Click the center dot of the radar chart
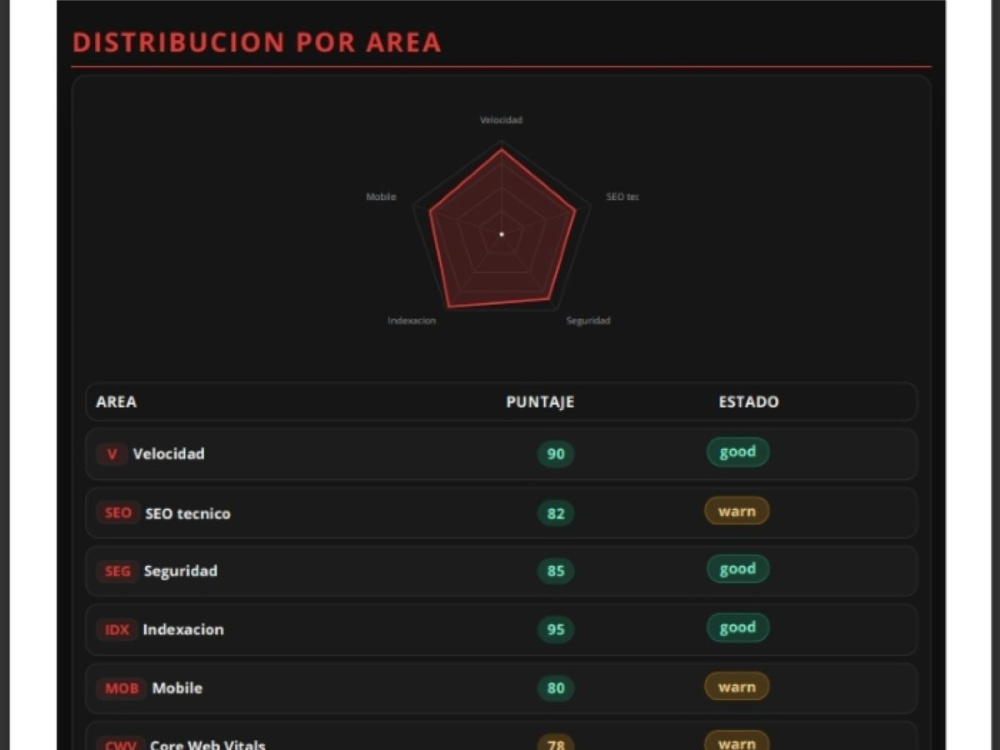 [501, 234]
